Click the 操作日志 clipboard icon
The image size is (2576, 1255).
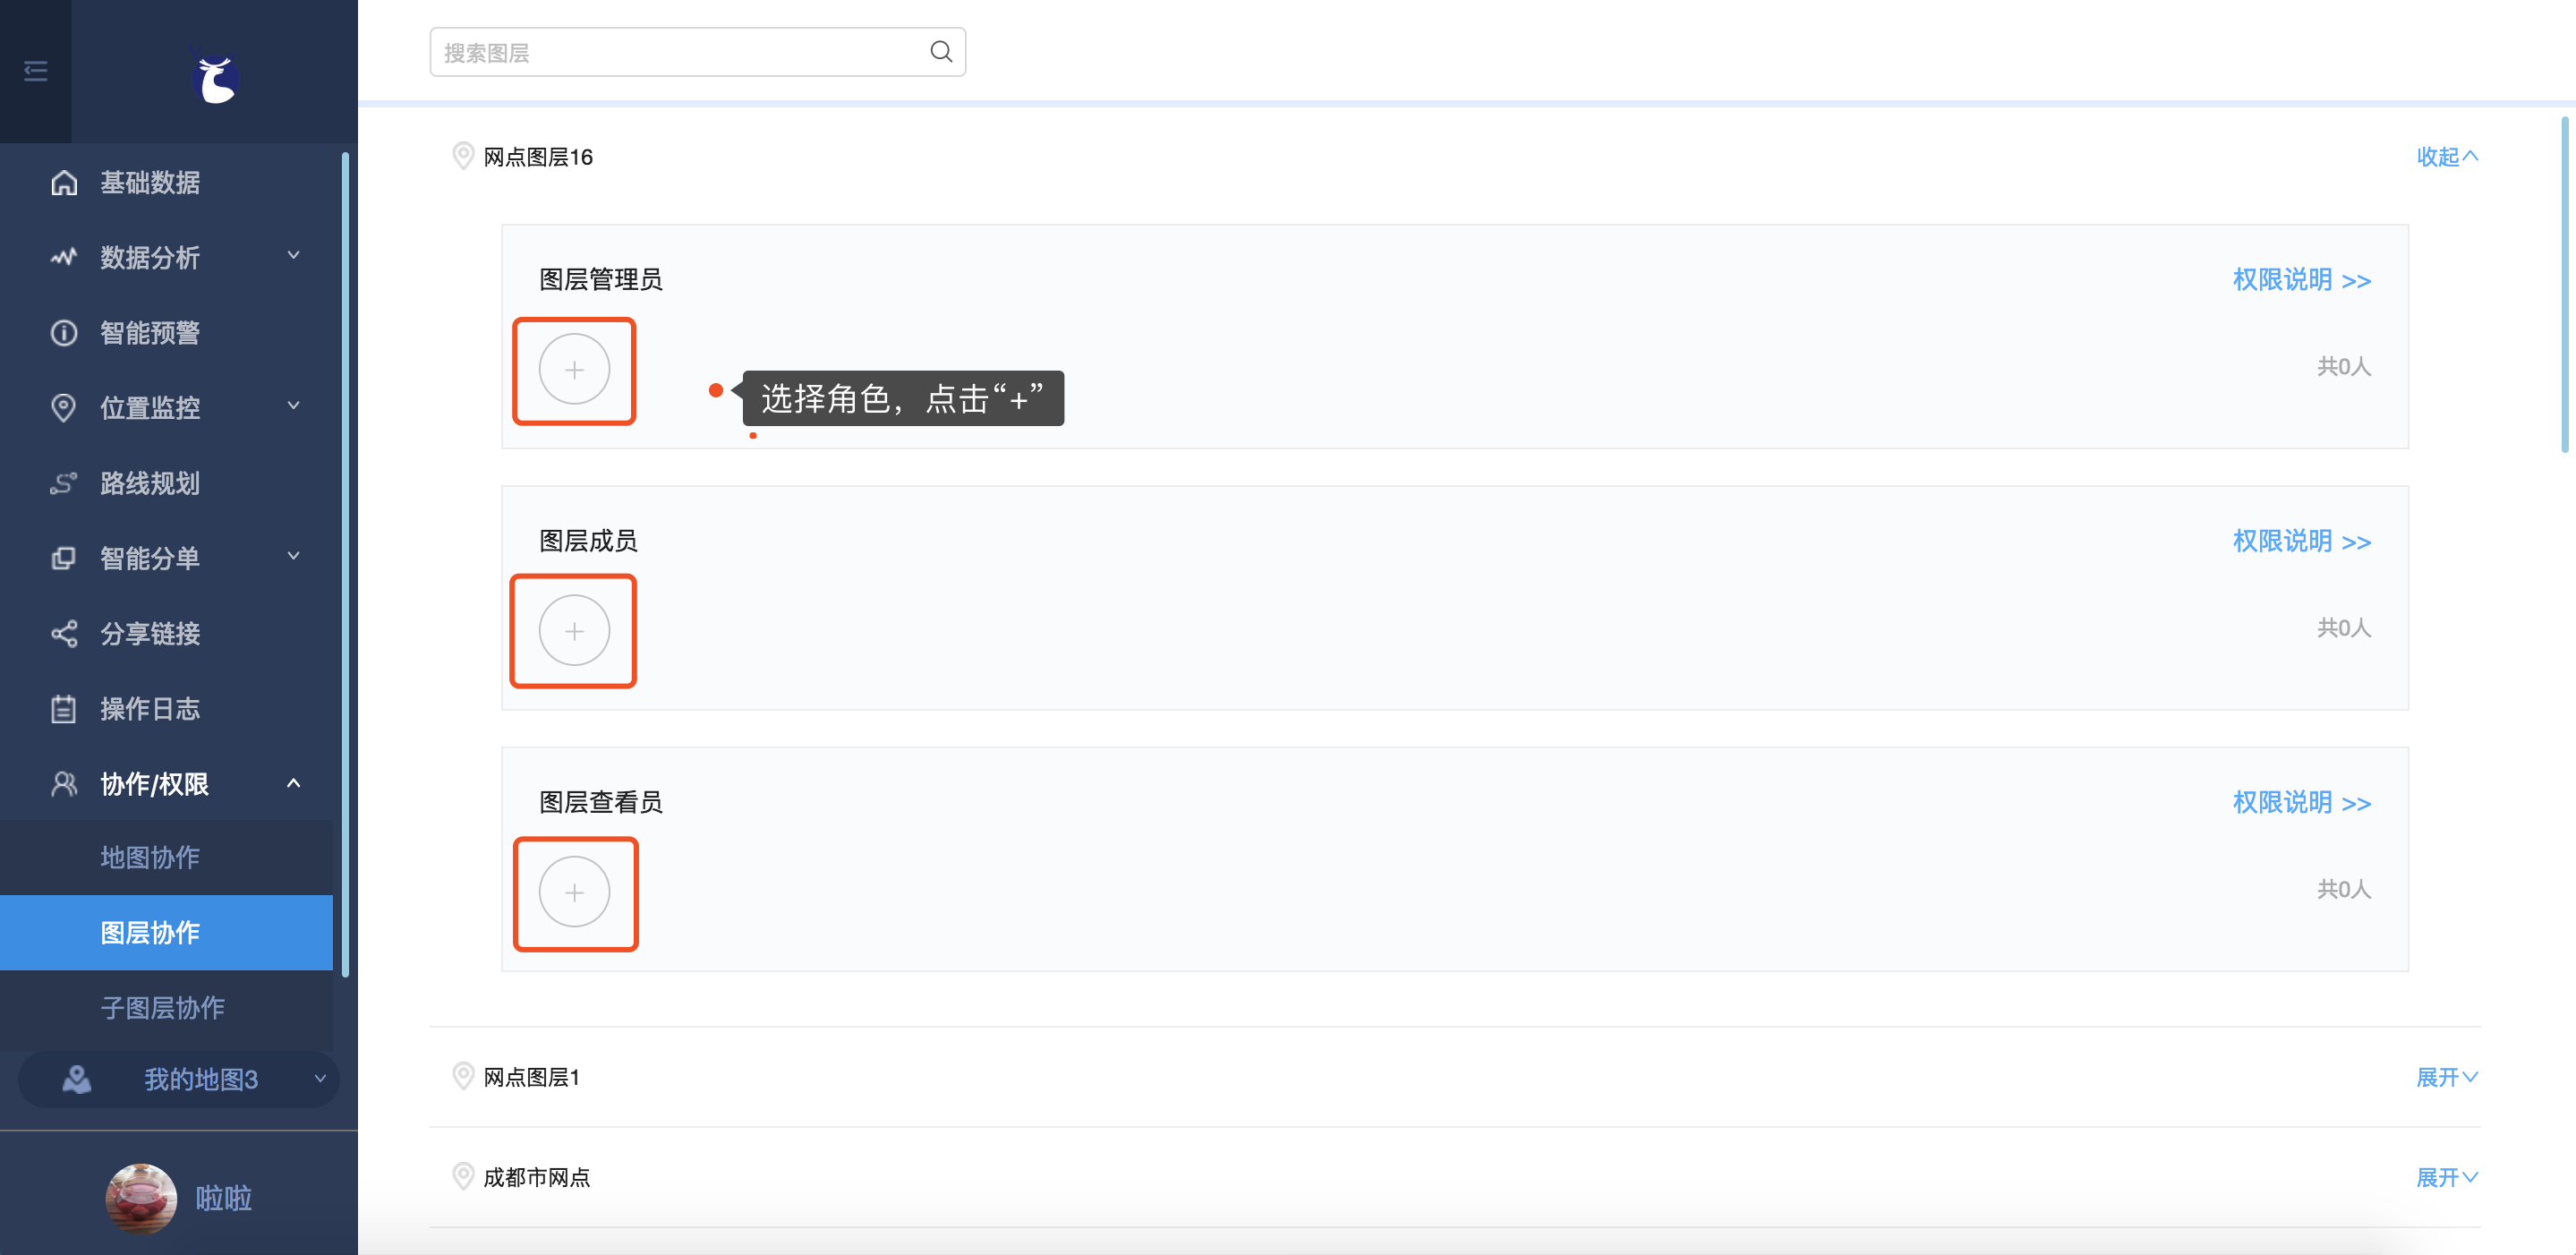tap(64, 709)
